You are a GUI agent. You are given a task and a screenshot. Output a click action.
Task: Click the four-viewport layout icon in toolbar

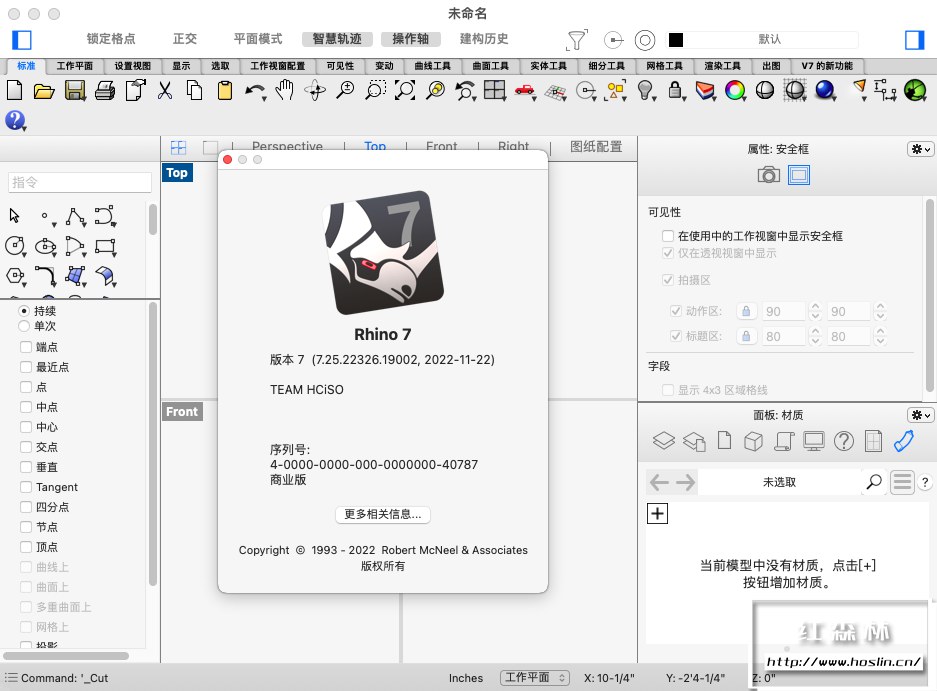pyautogui.click(x=494, y=90)
